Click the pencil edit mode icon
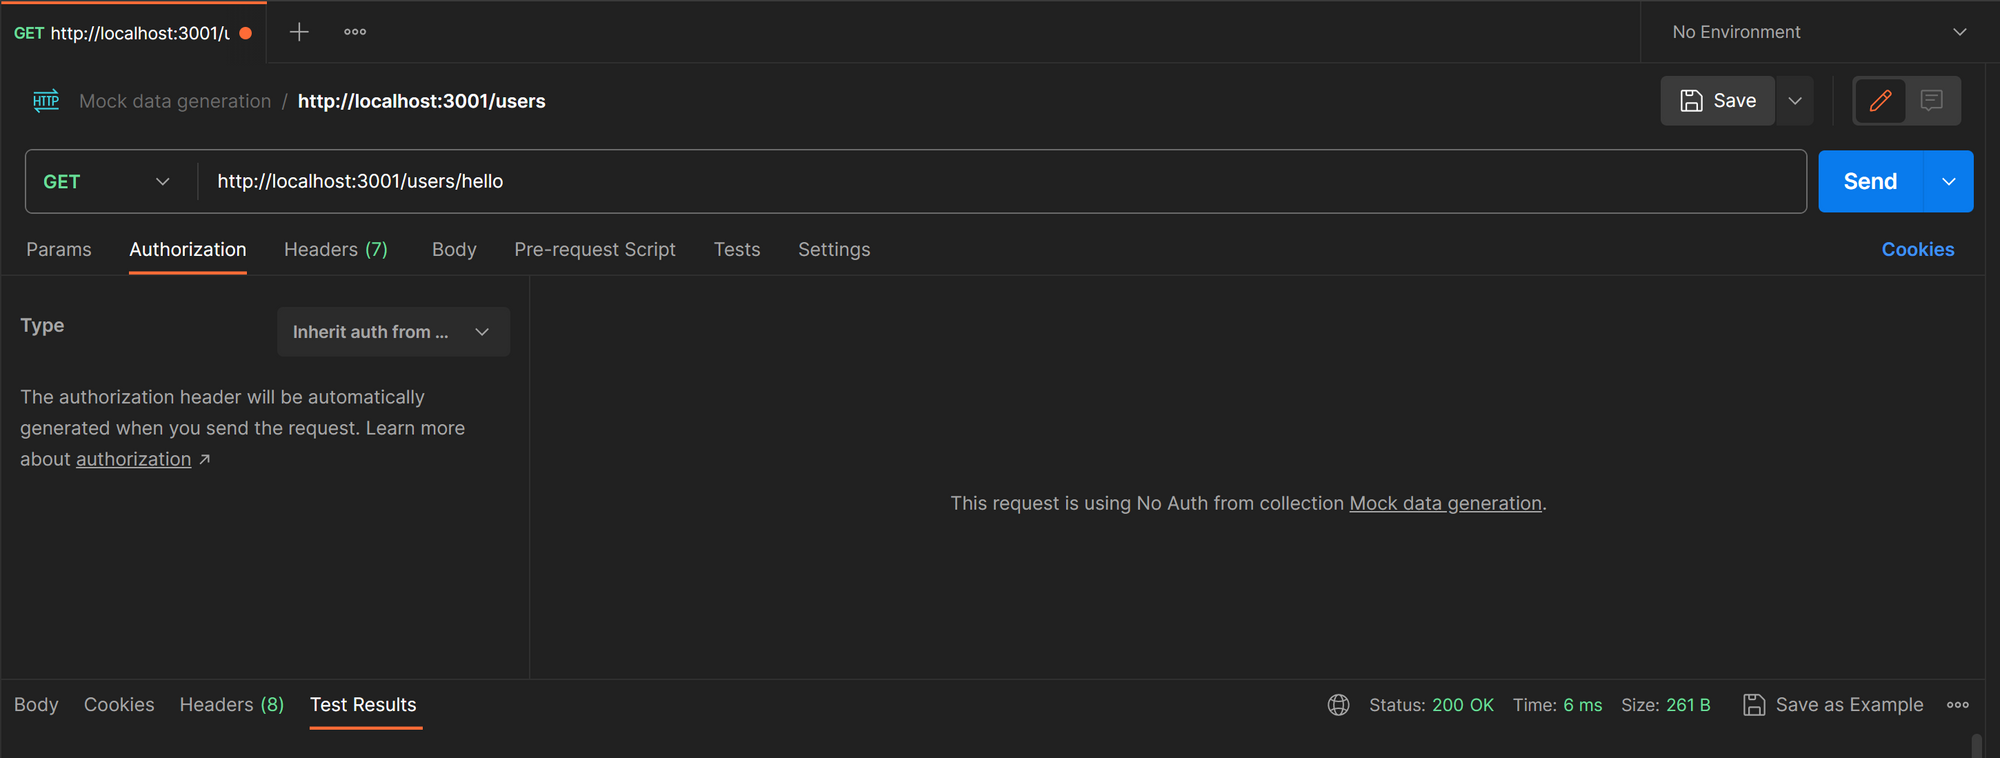 pos(1880,101)
